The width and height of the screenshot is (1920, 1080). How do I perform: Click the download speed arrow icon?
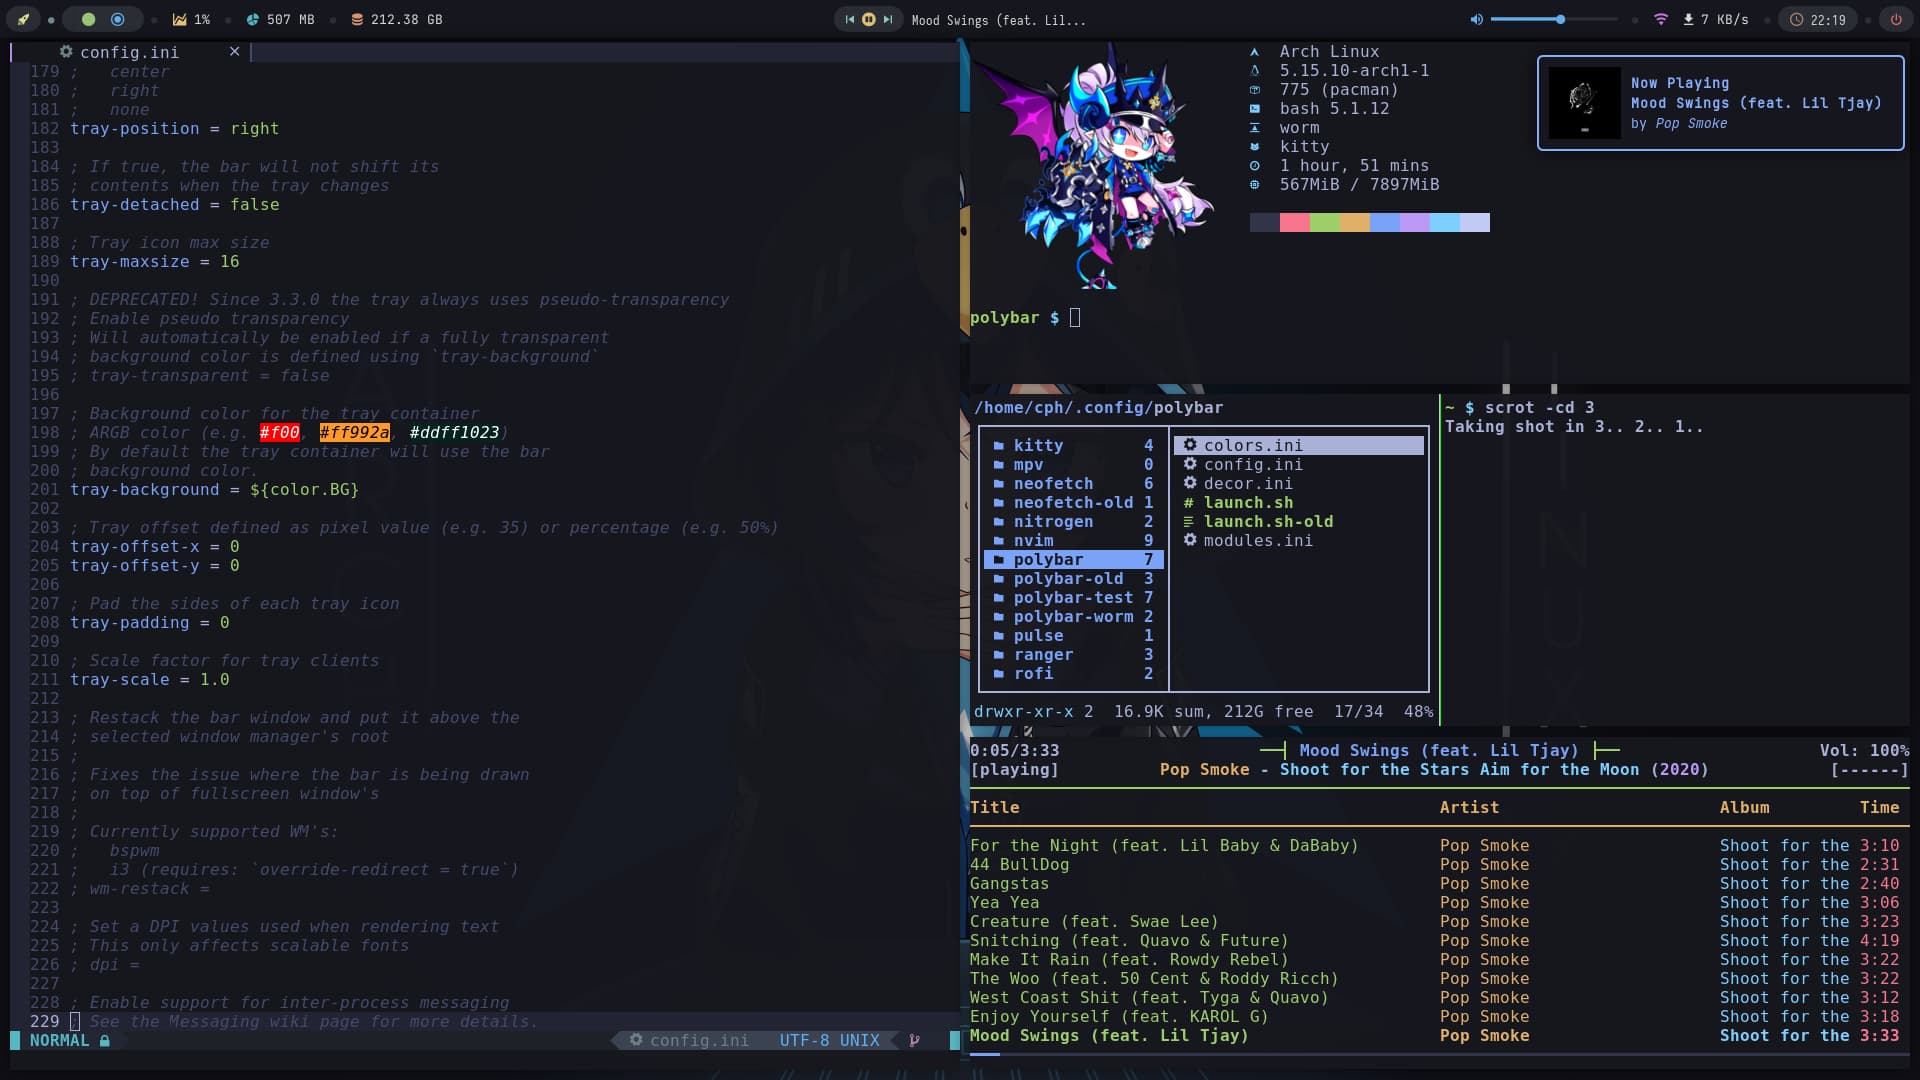click(1689, 19)
